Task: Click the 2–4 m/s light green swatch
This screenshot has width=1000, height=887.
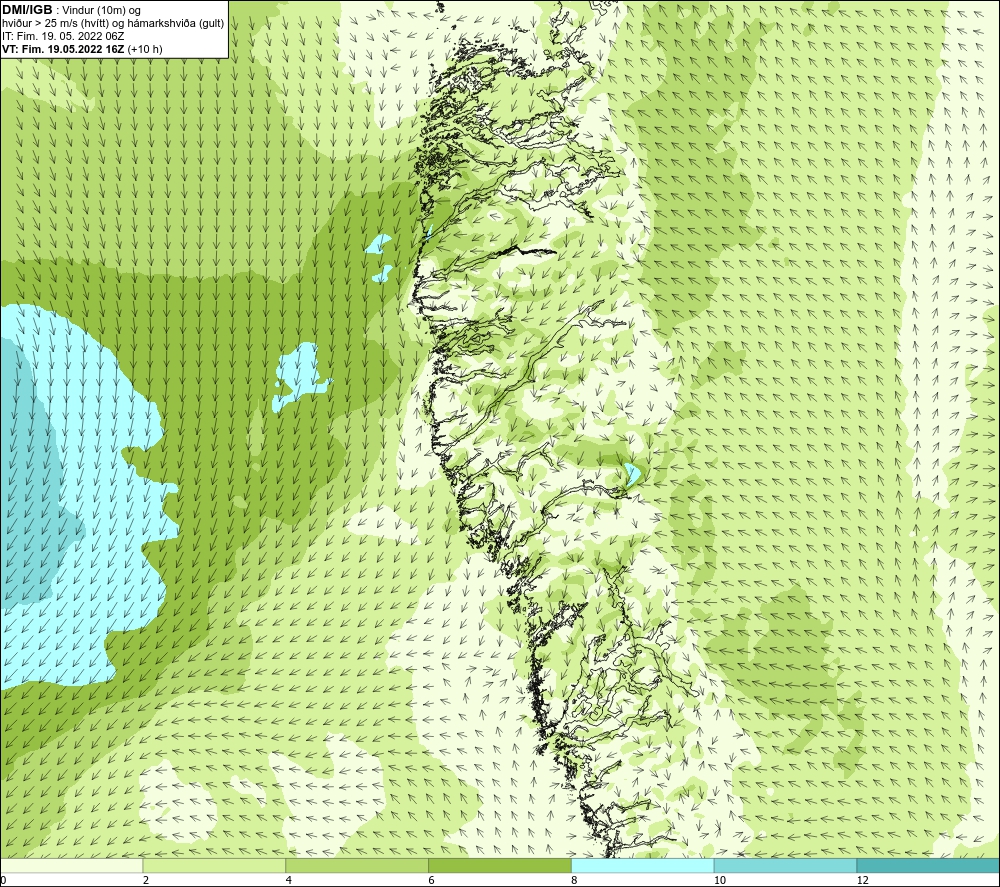Action: 214,865
